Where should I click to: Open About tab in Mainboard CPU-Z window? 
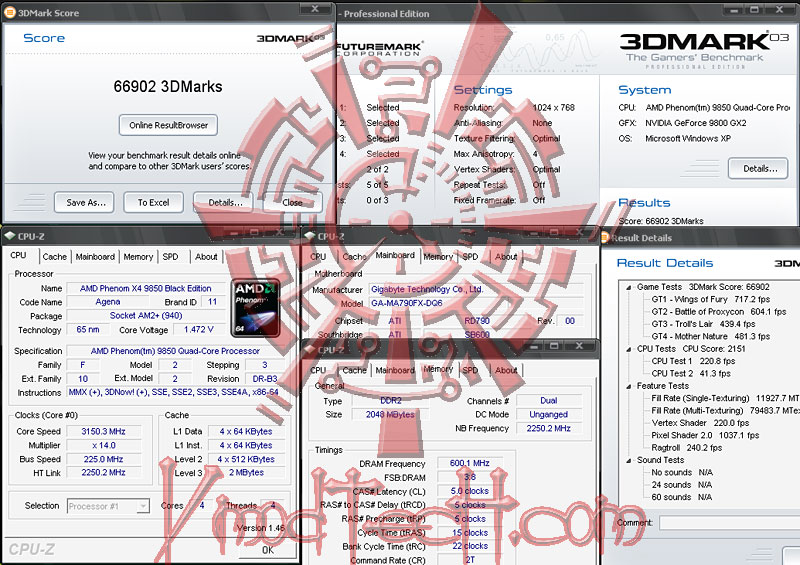(506, 257)
